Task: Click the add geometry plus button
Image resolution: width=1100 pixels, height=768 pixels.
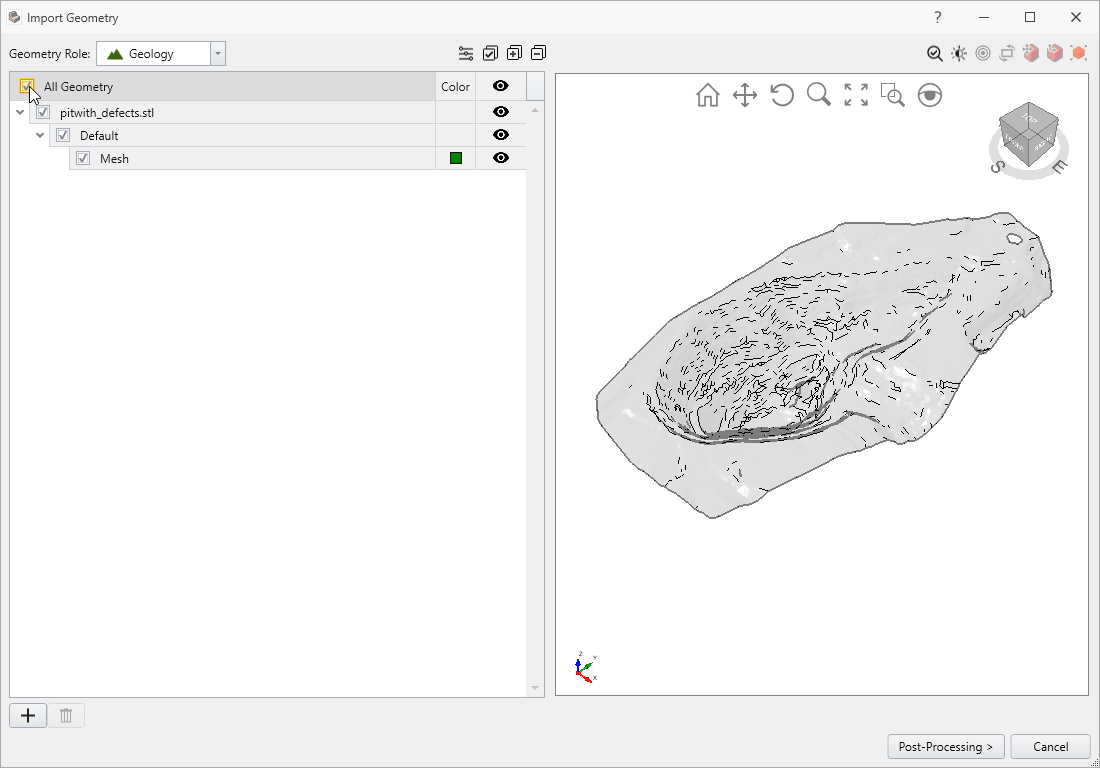Action: tap(28, 715)
